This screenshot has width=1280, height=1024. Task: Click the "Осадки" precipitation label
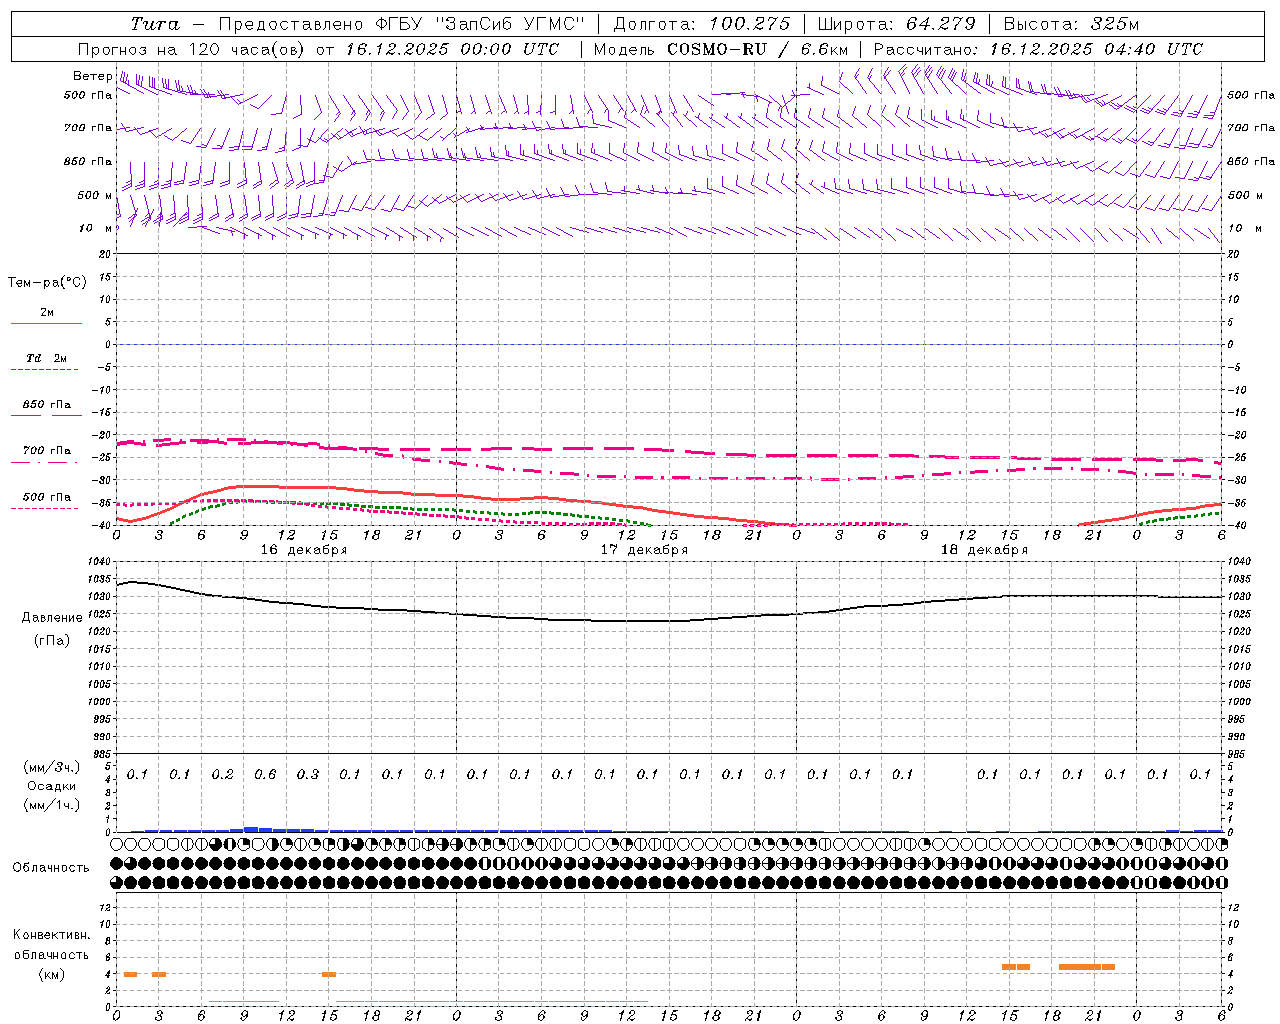click(x=52, y=786)
